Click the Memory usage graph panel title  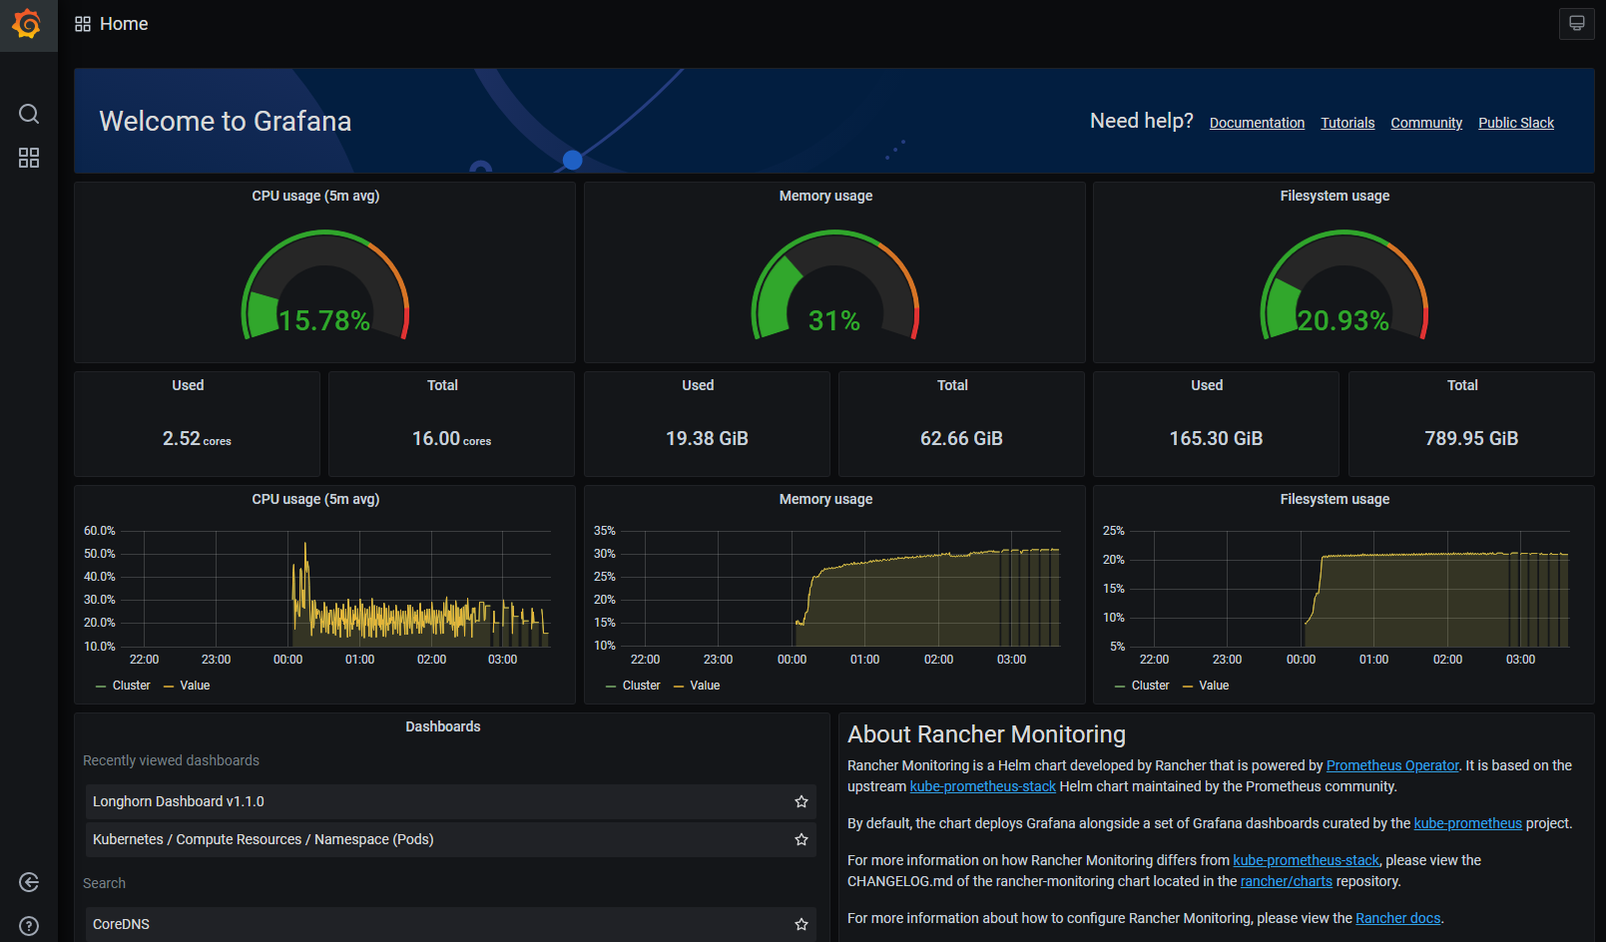tap(825, 499)
